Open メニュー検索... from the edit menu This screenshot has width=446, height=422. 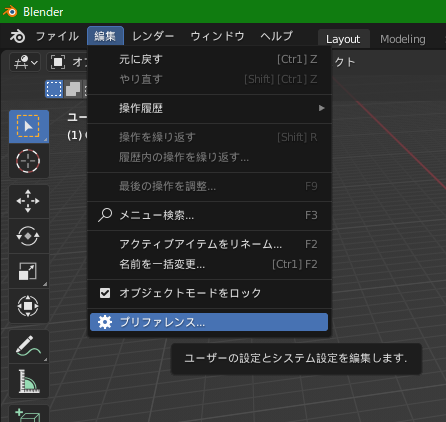point(209,215)
